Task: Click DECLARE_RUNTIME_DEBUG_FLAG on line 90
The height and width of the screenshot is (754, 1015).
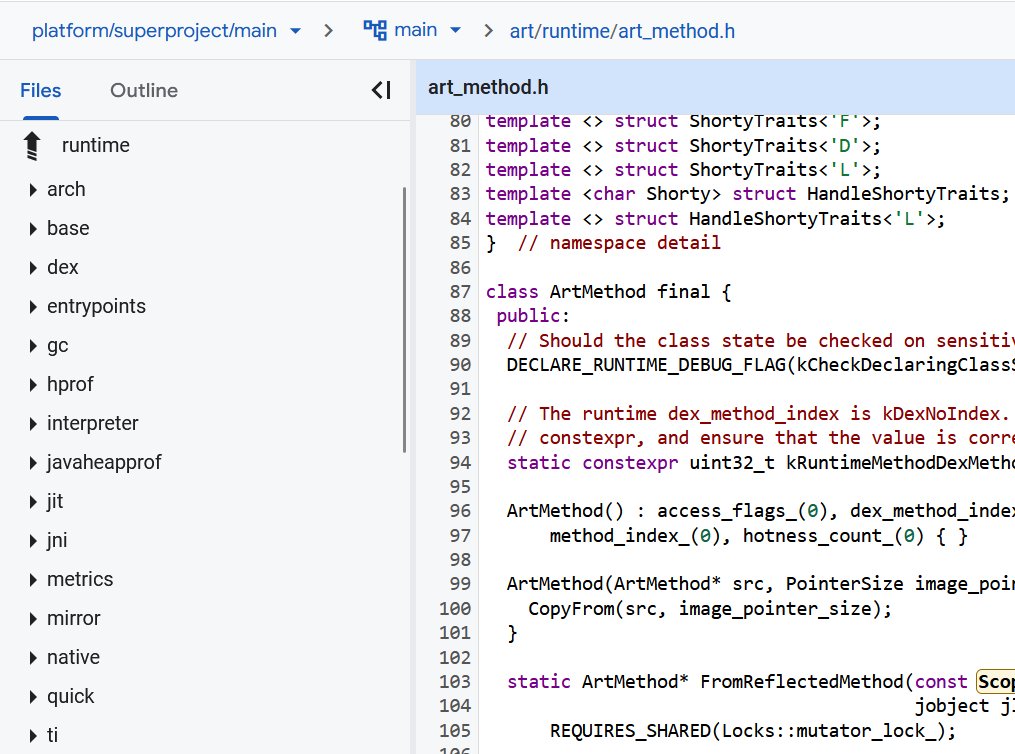Action: tap(646, 365)
